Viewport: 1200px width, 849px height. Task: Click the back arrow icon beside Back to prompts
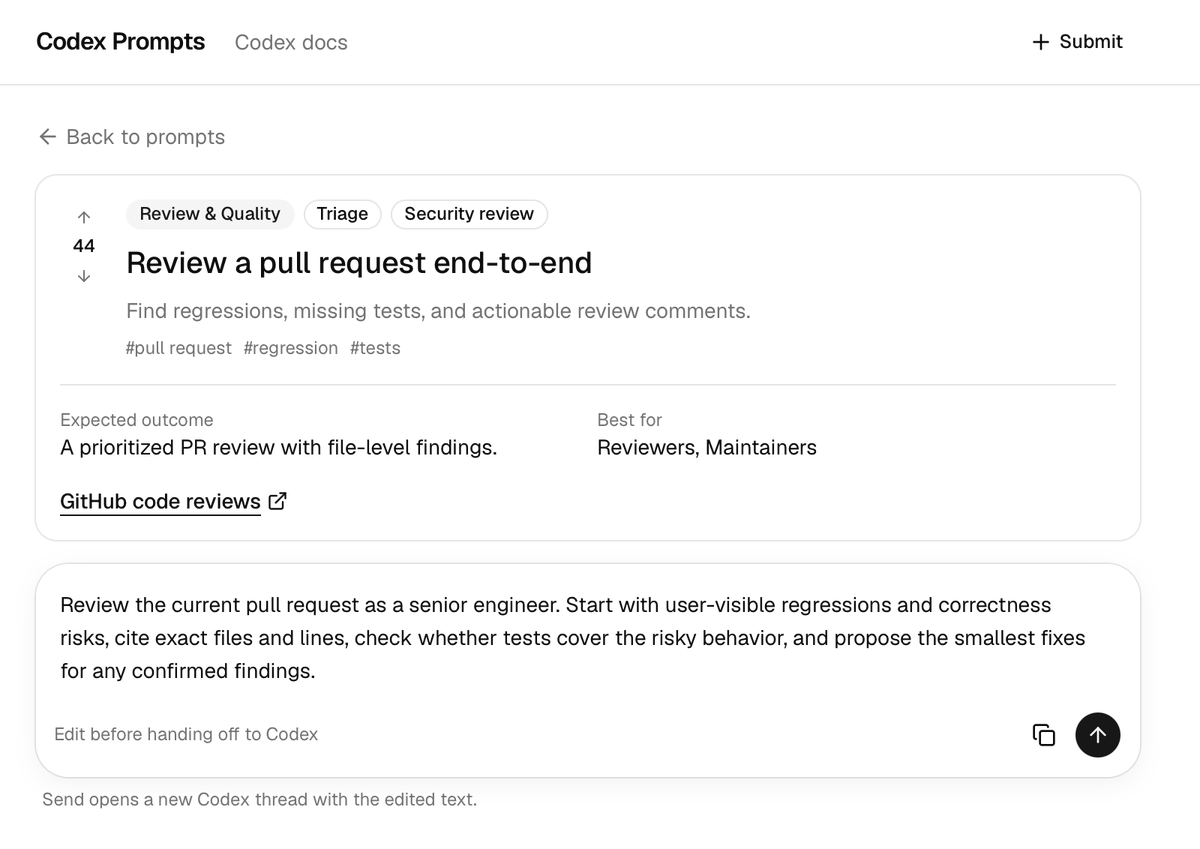[47, 137]
